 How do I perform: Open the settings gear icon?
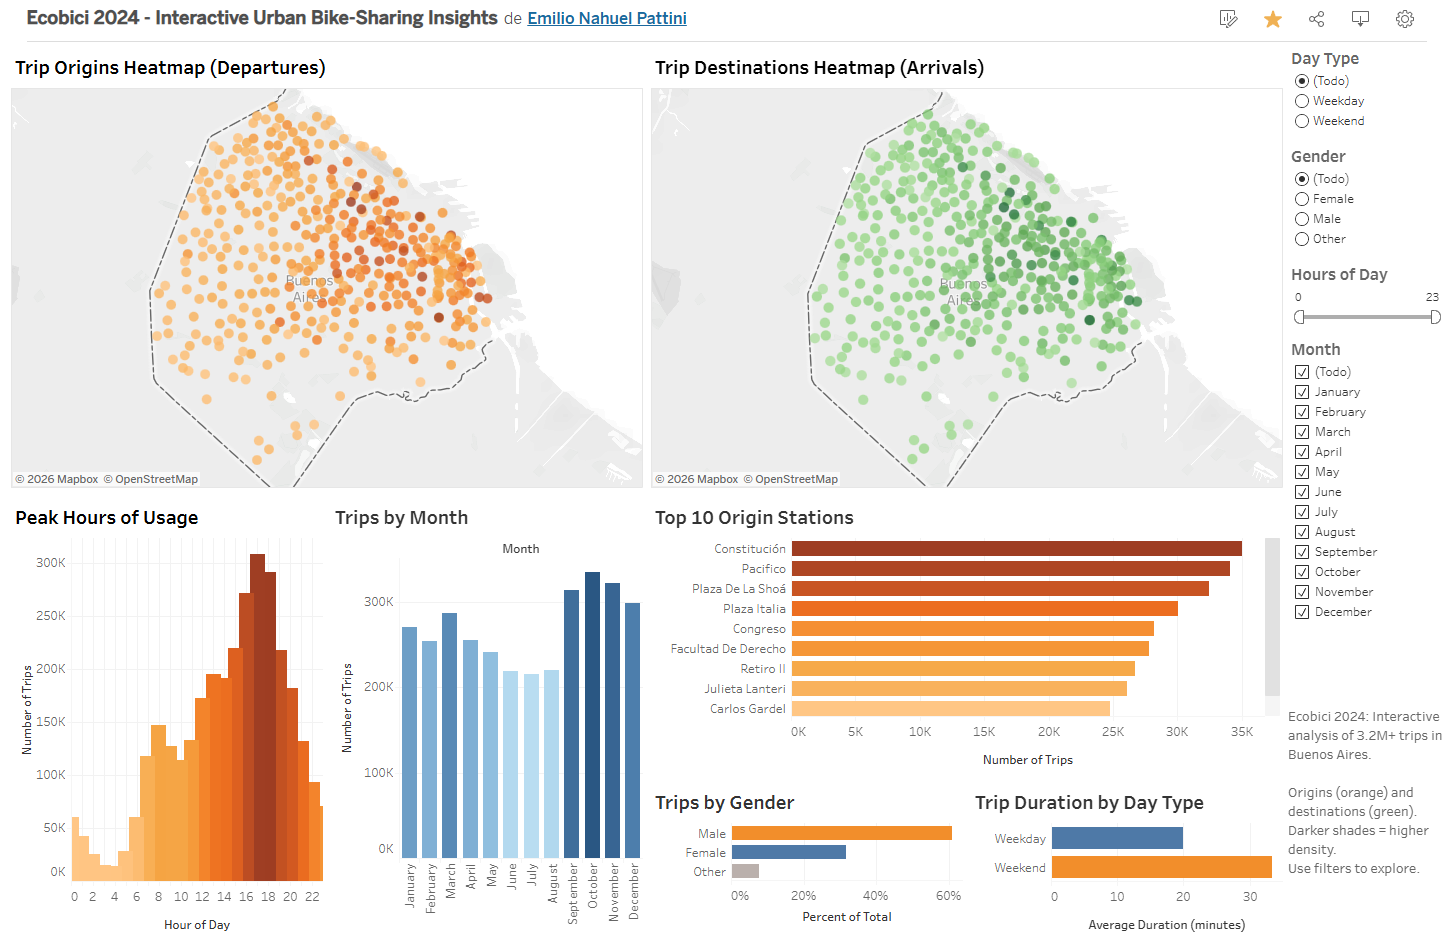pyautogui.click(x=1404, y=18)
